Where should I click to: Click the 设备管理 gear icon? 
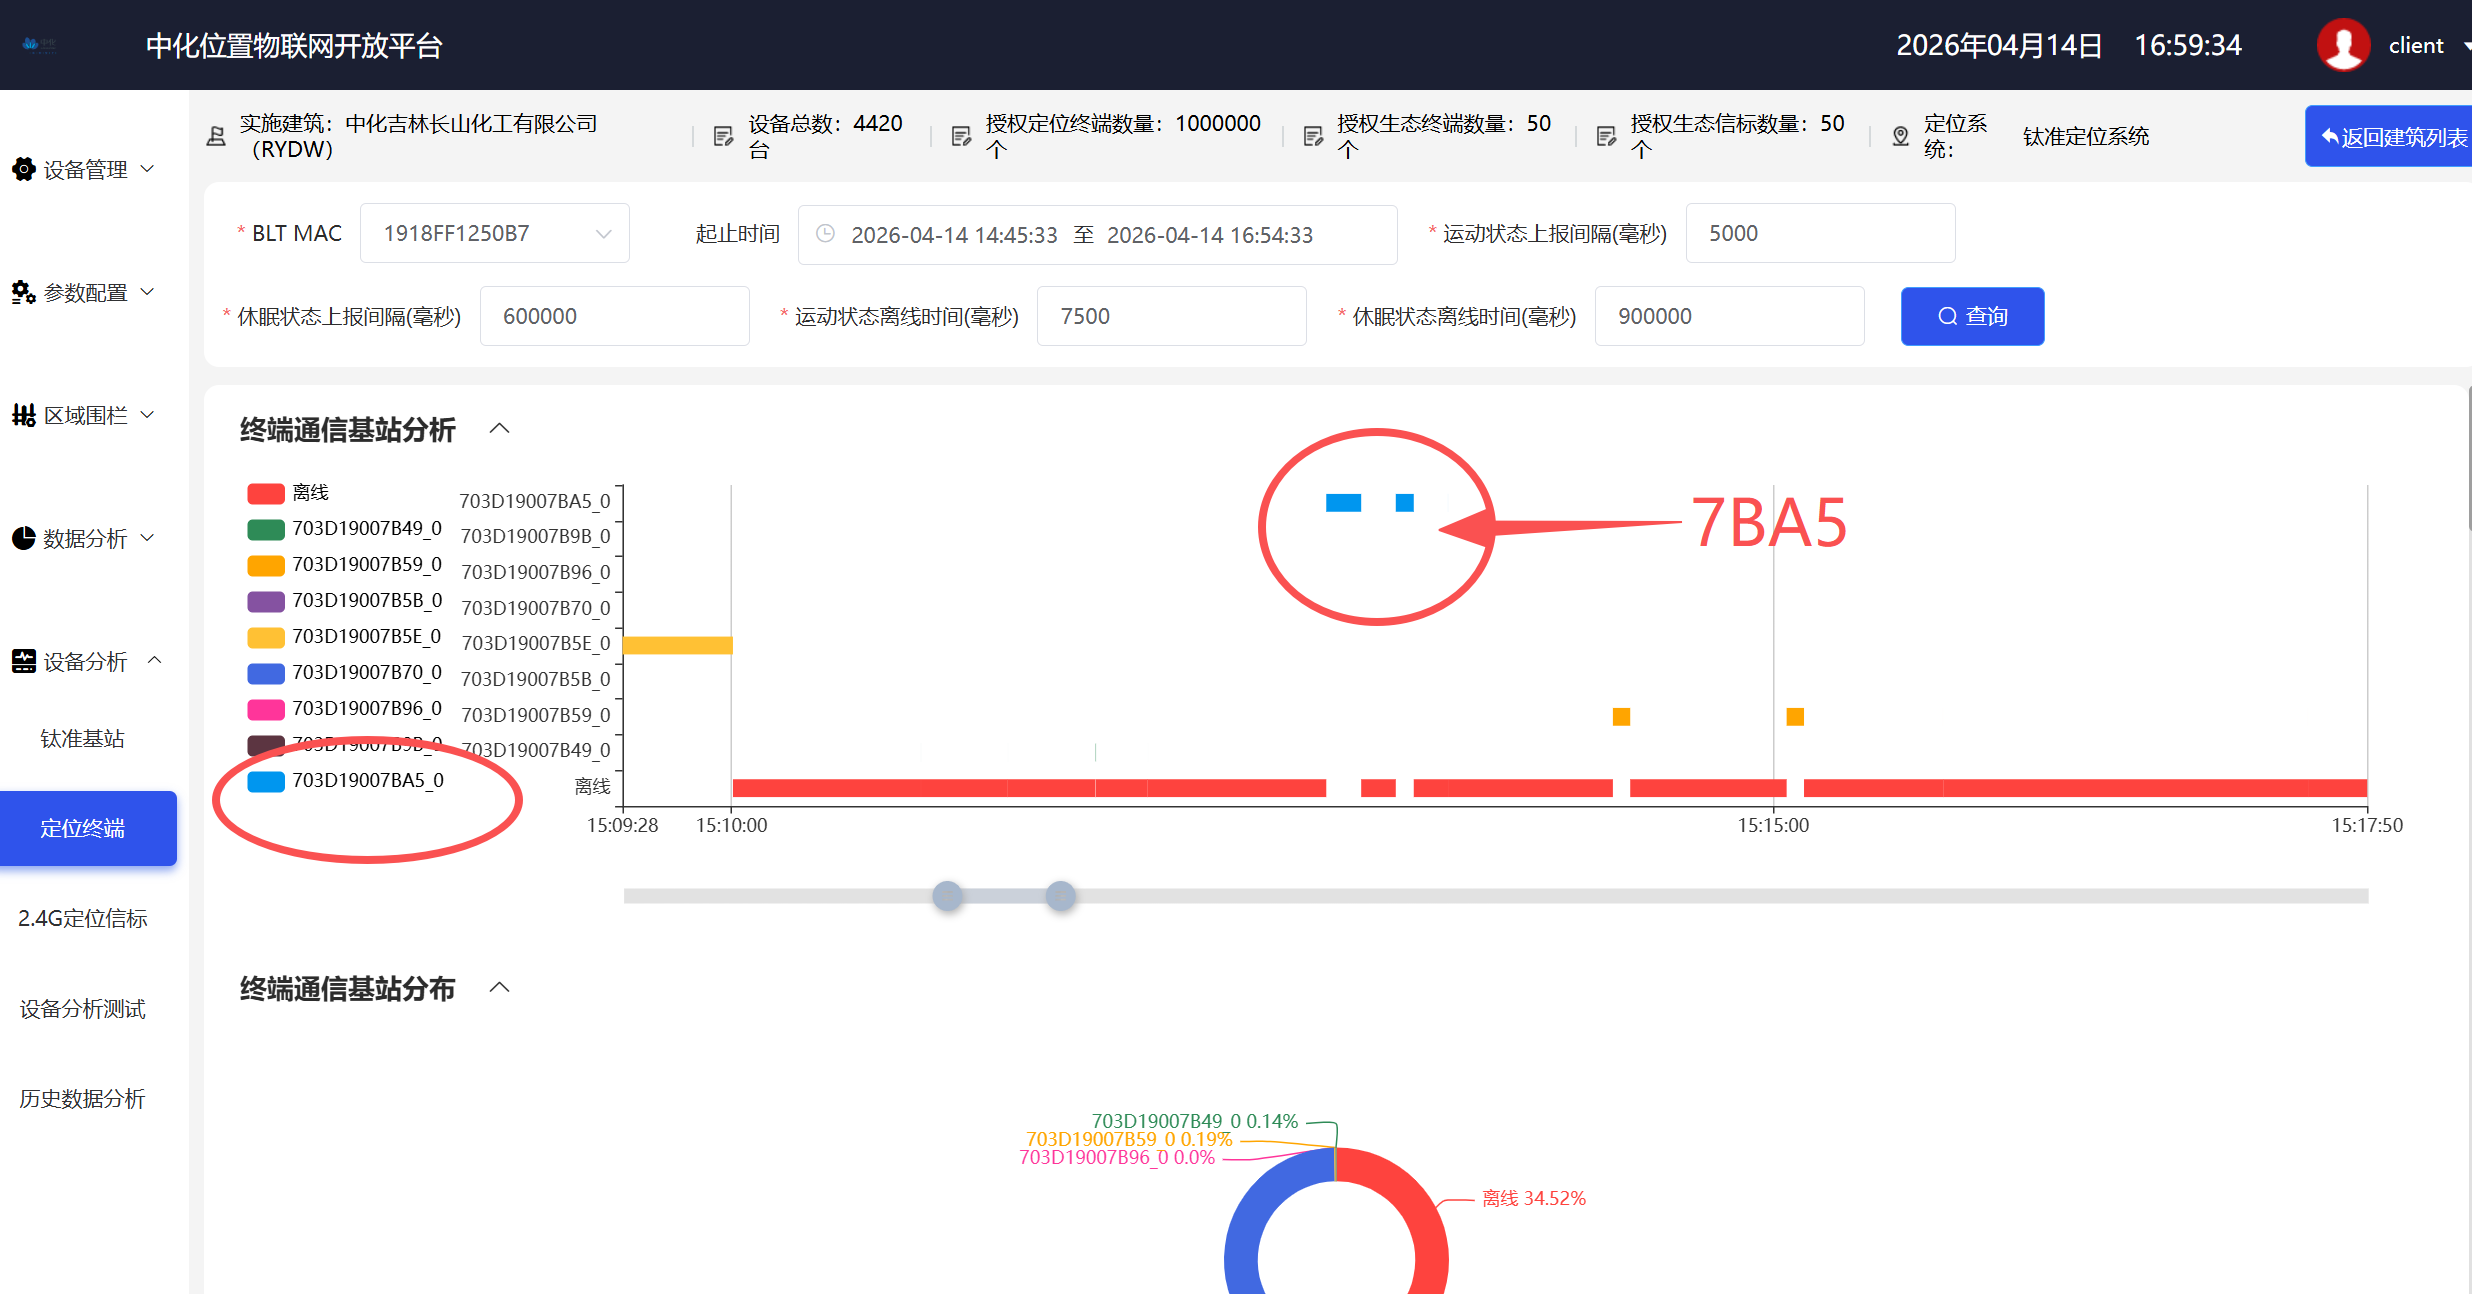(x=24, y=169)
